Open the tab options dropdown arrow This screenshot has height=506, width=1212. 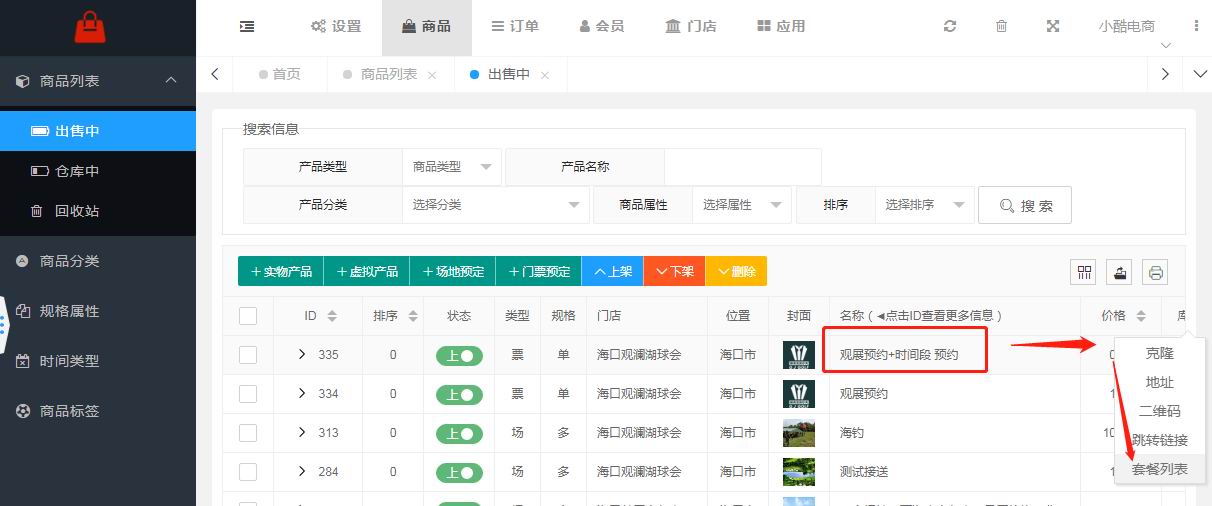coord(1201,74)
